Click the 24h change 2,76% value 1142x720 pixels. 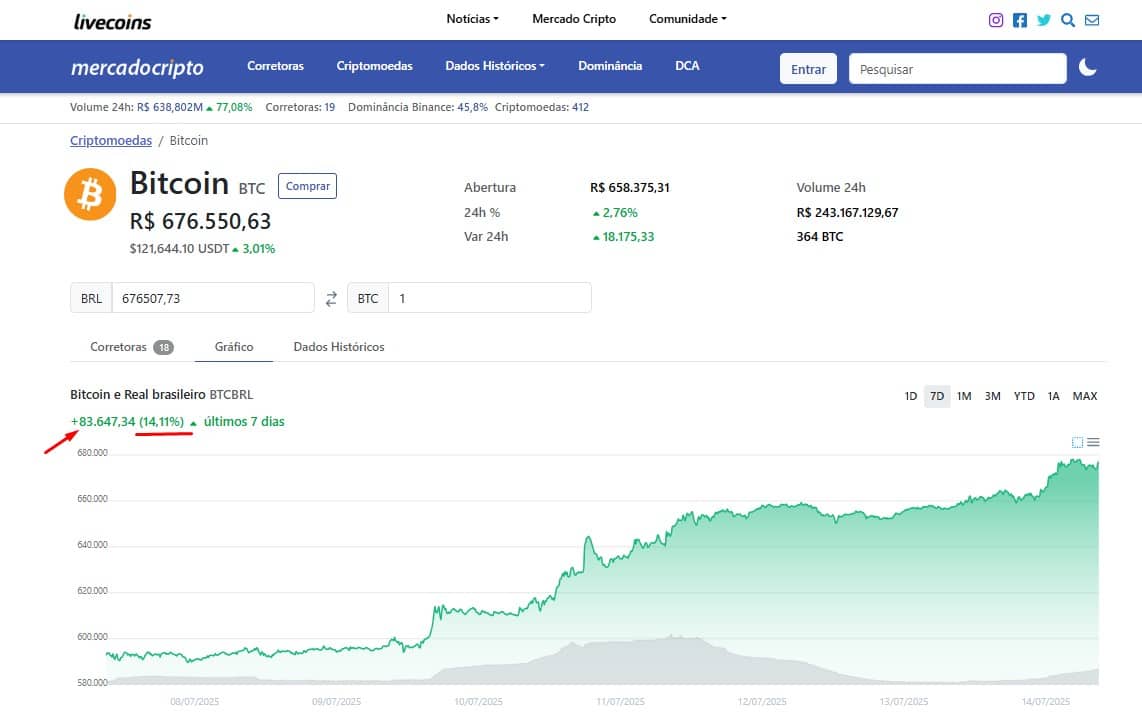coord(615,213)
